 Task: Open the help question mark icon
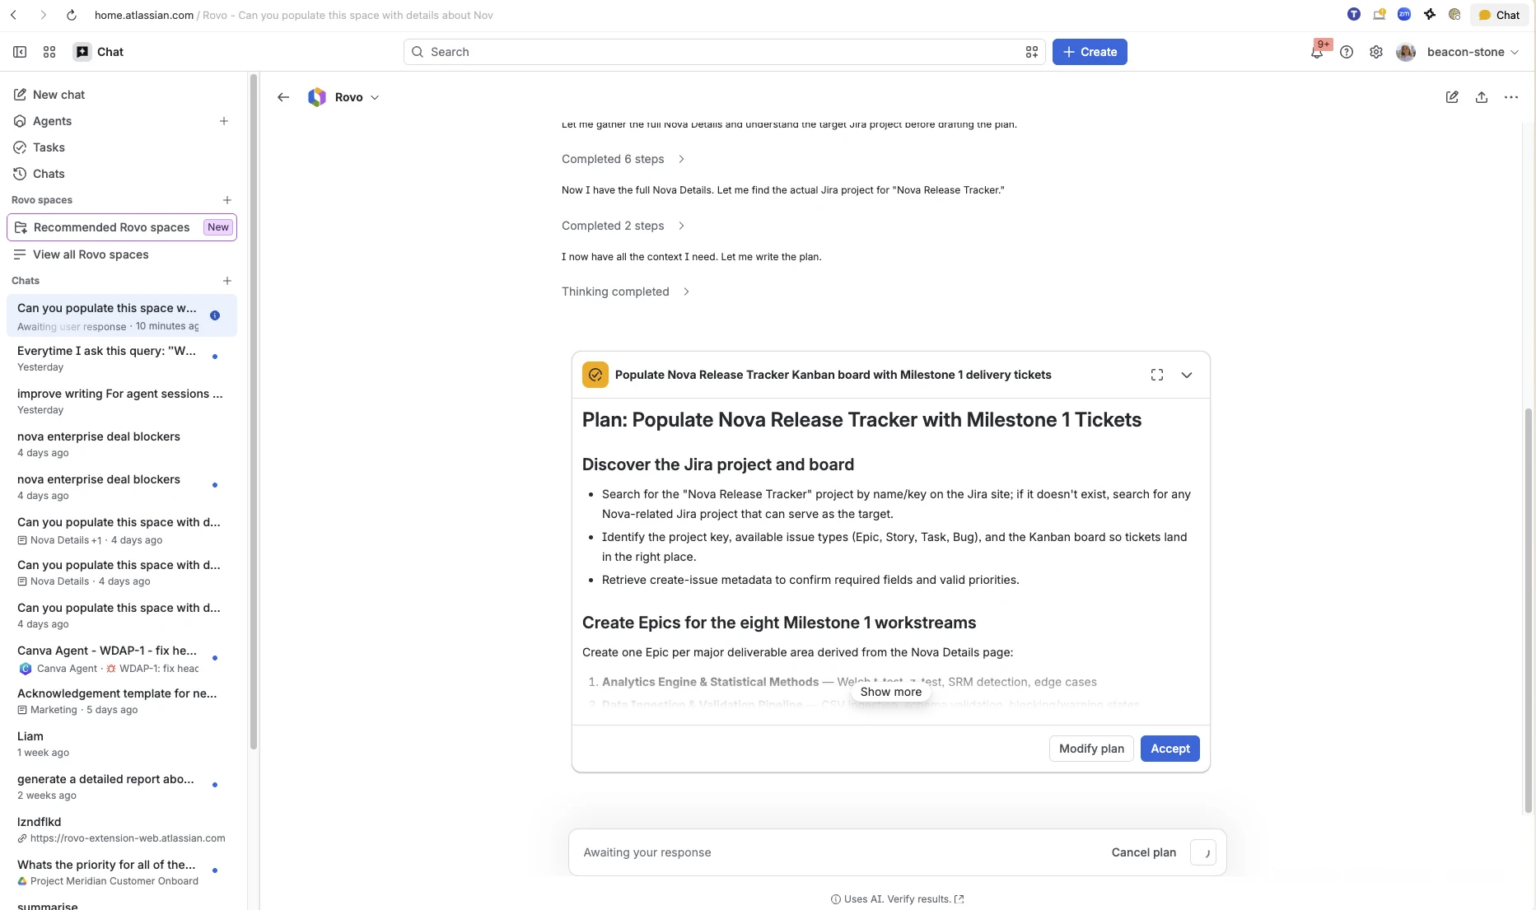[1347, 52]
